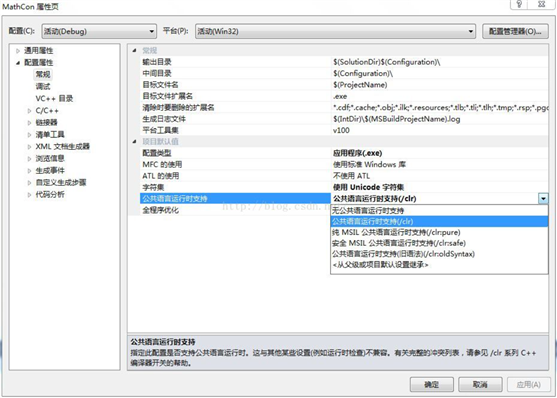Image resolution: width=557 pixels, height=398 pixels.
Task: Select the 链接器 tree item label
Action: click(x=47, y=123)
